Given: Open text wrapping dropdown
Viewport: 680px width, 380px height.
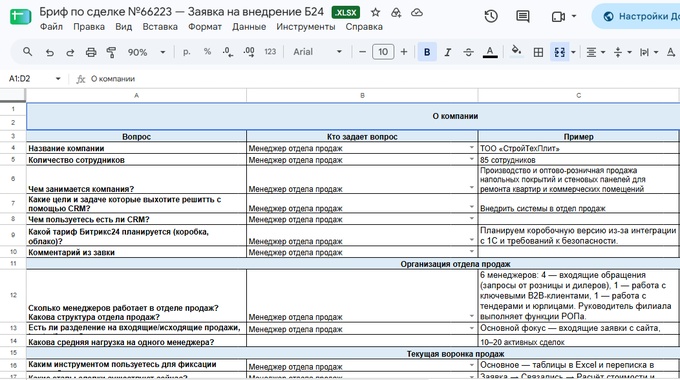Looking at the screenshot, I should pyautogui.click(x=649, y=52).
